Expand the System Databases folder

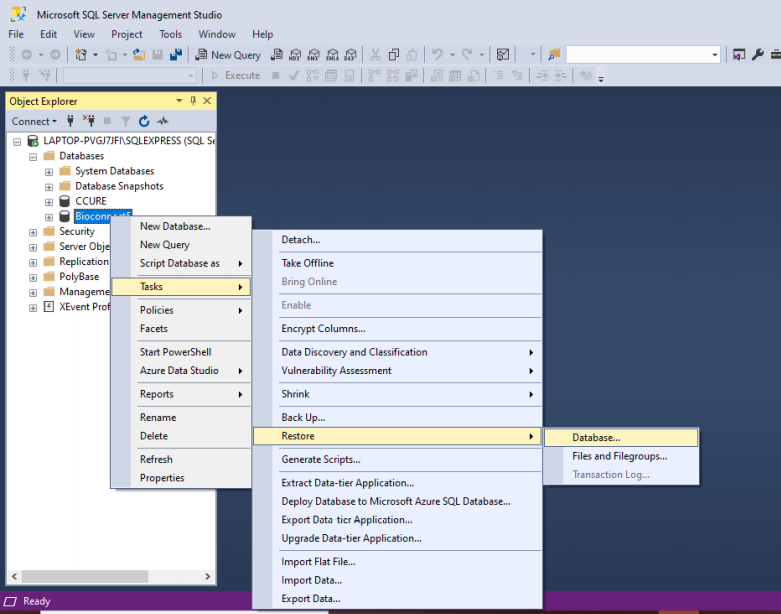49,172
